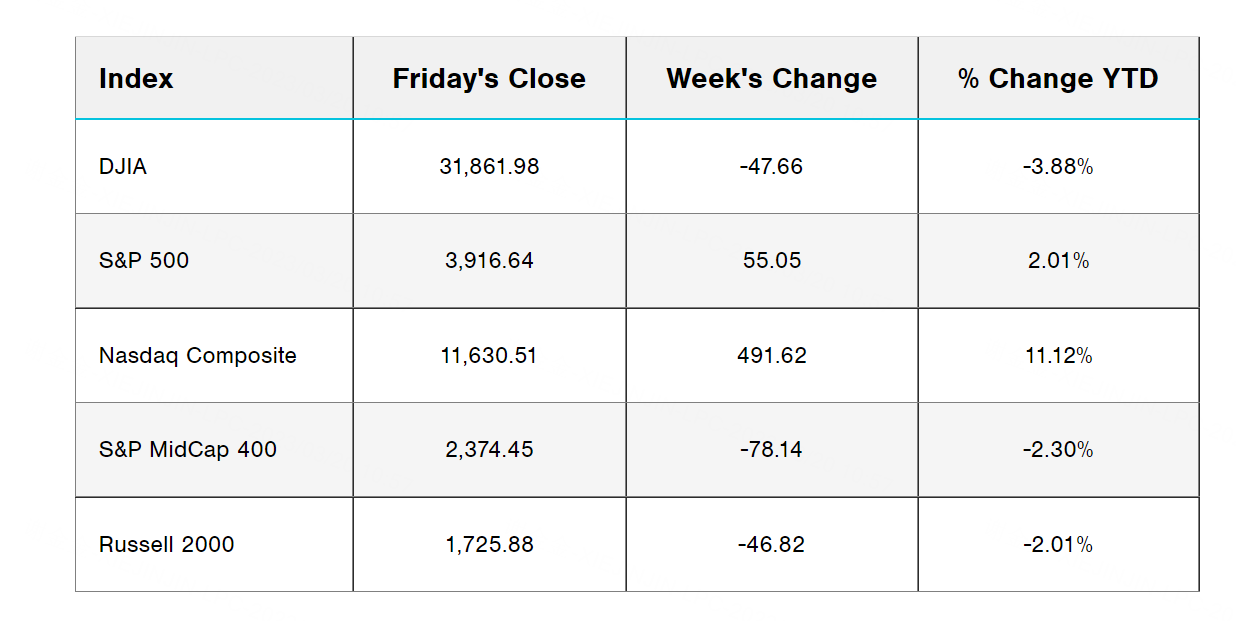Click the % Change YTD header
Viewport: 1236px width, 621px height.
tap(1058, 79)
